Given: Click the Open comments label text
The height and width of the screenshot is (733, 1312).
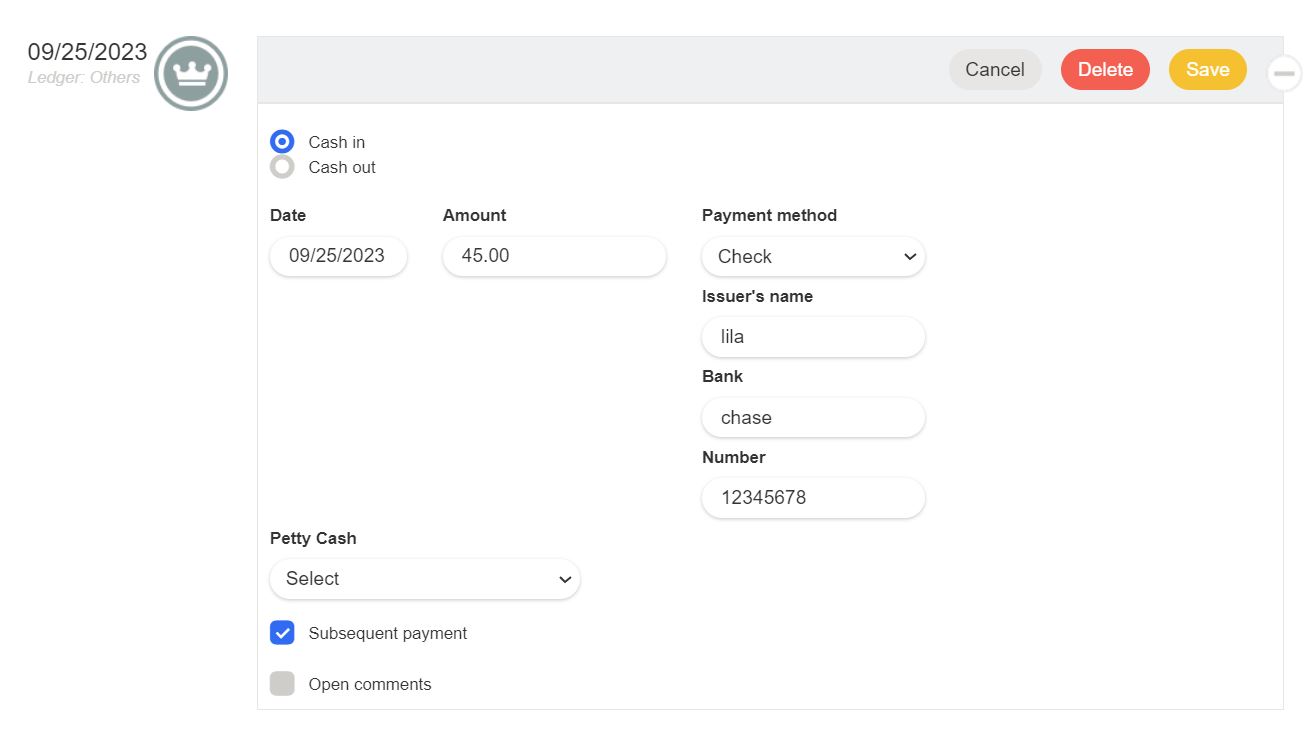Looking at the screenshot, I should tap(370, 685).
